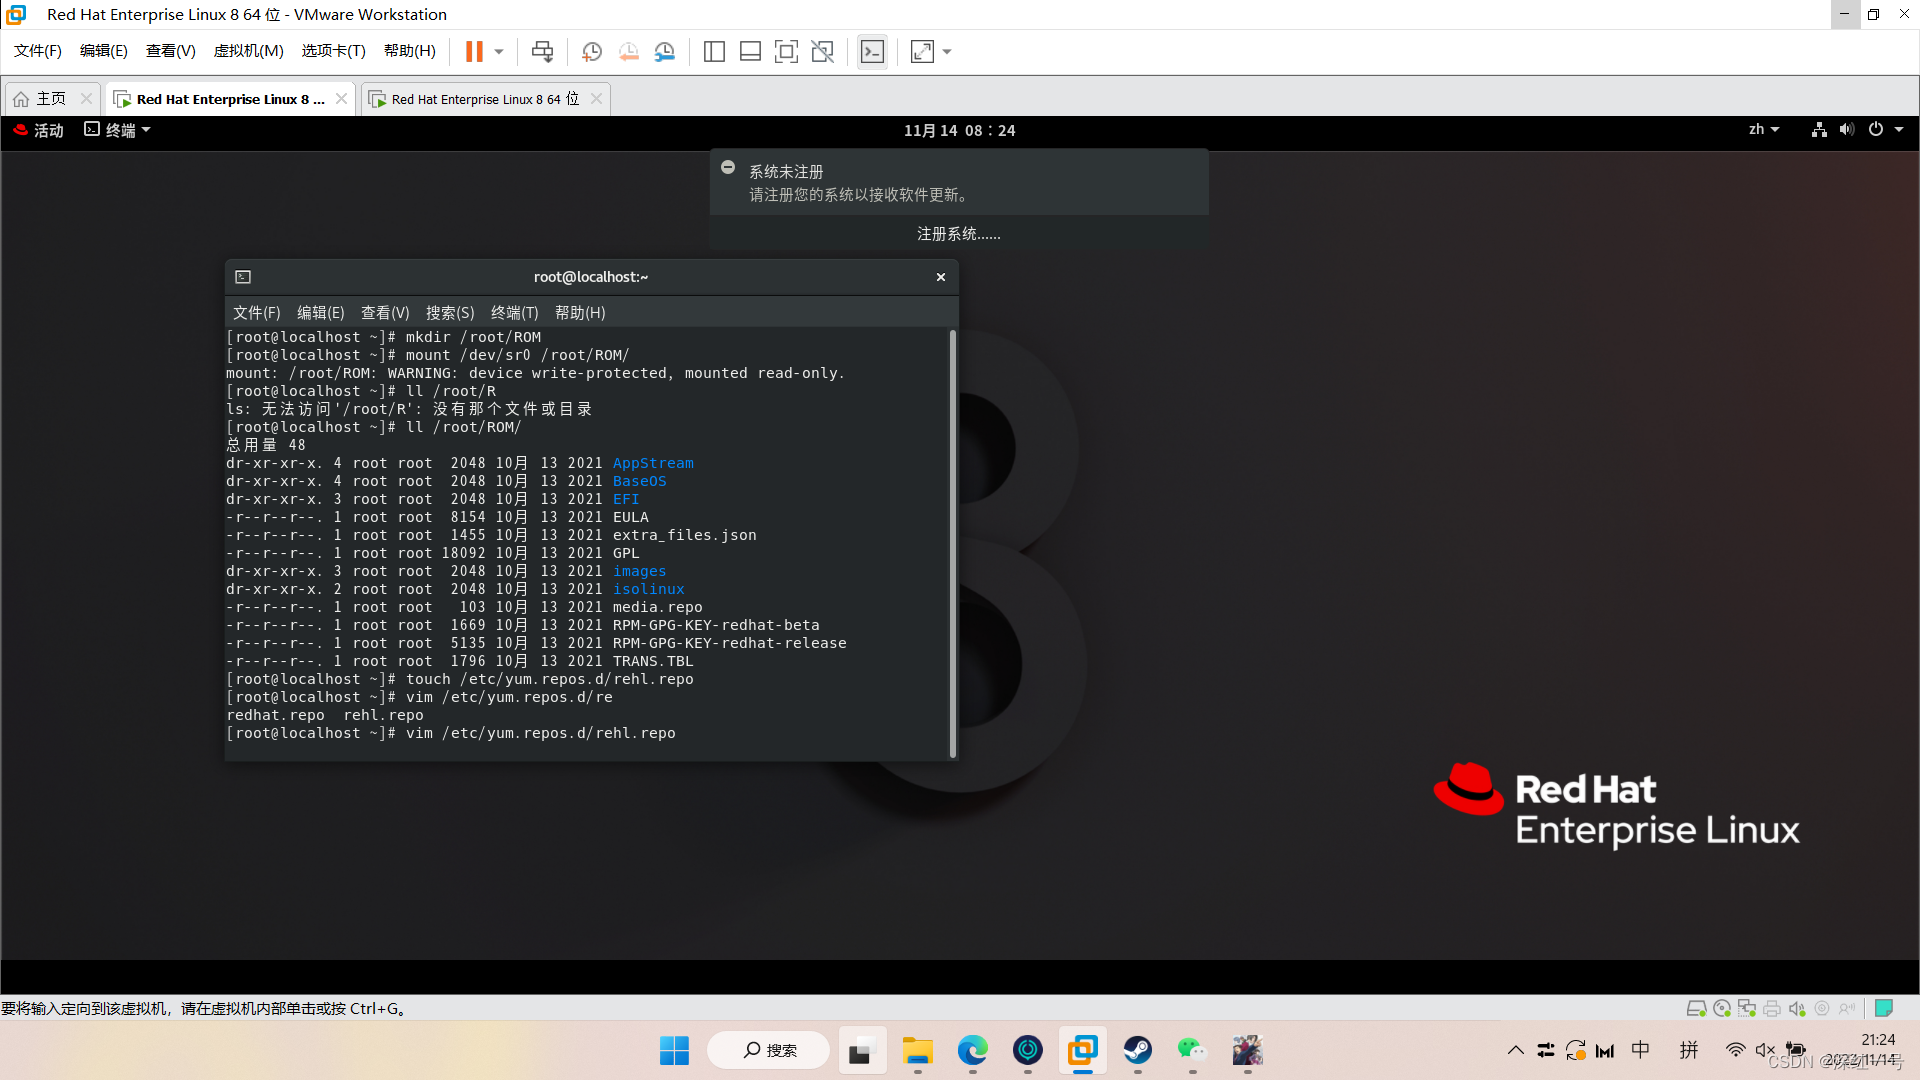
Task: Click the 活动 activities button
Action: (x=38, y=130)
